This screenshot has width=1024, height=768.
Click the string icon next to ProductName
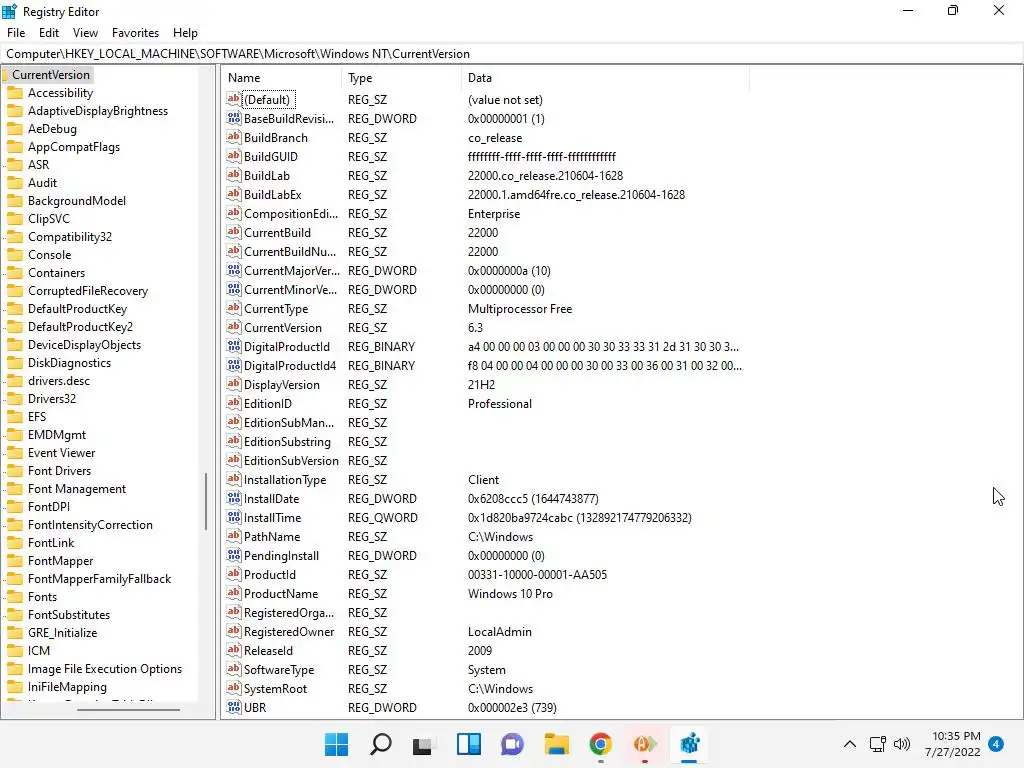234,593
